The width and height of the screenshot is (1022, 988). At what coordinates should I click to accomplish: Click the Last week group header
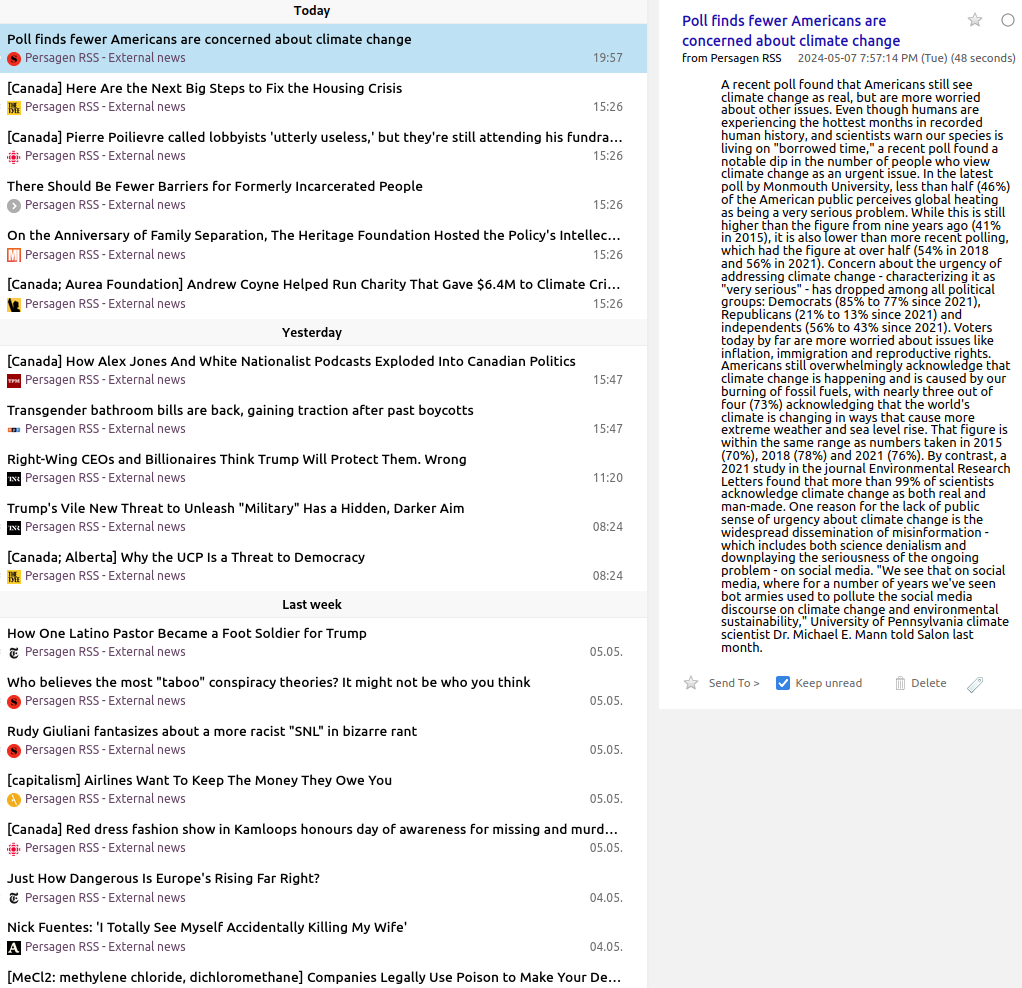click(x=312, y=604)
